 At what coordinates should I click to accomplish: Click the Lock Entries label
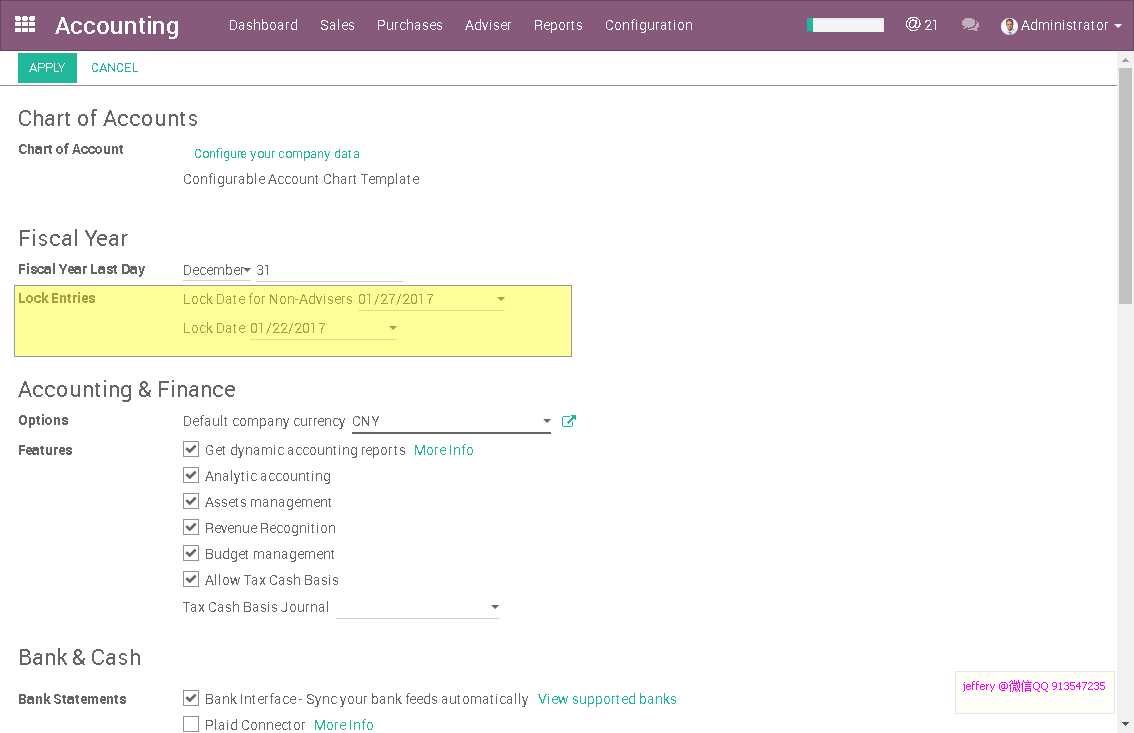56,298
